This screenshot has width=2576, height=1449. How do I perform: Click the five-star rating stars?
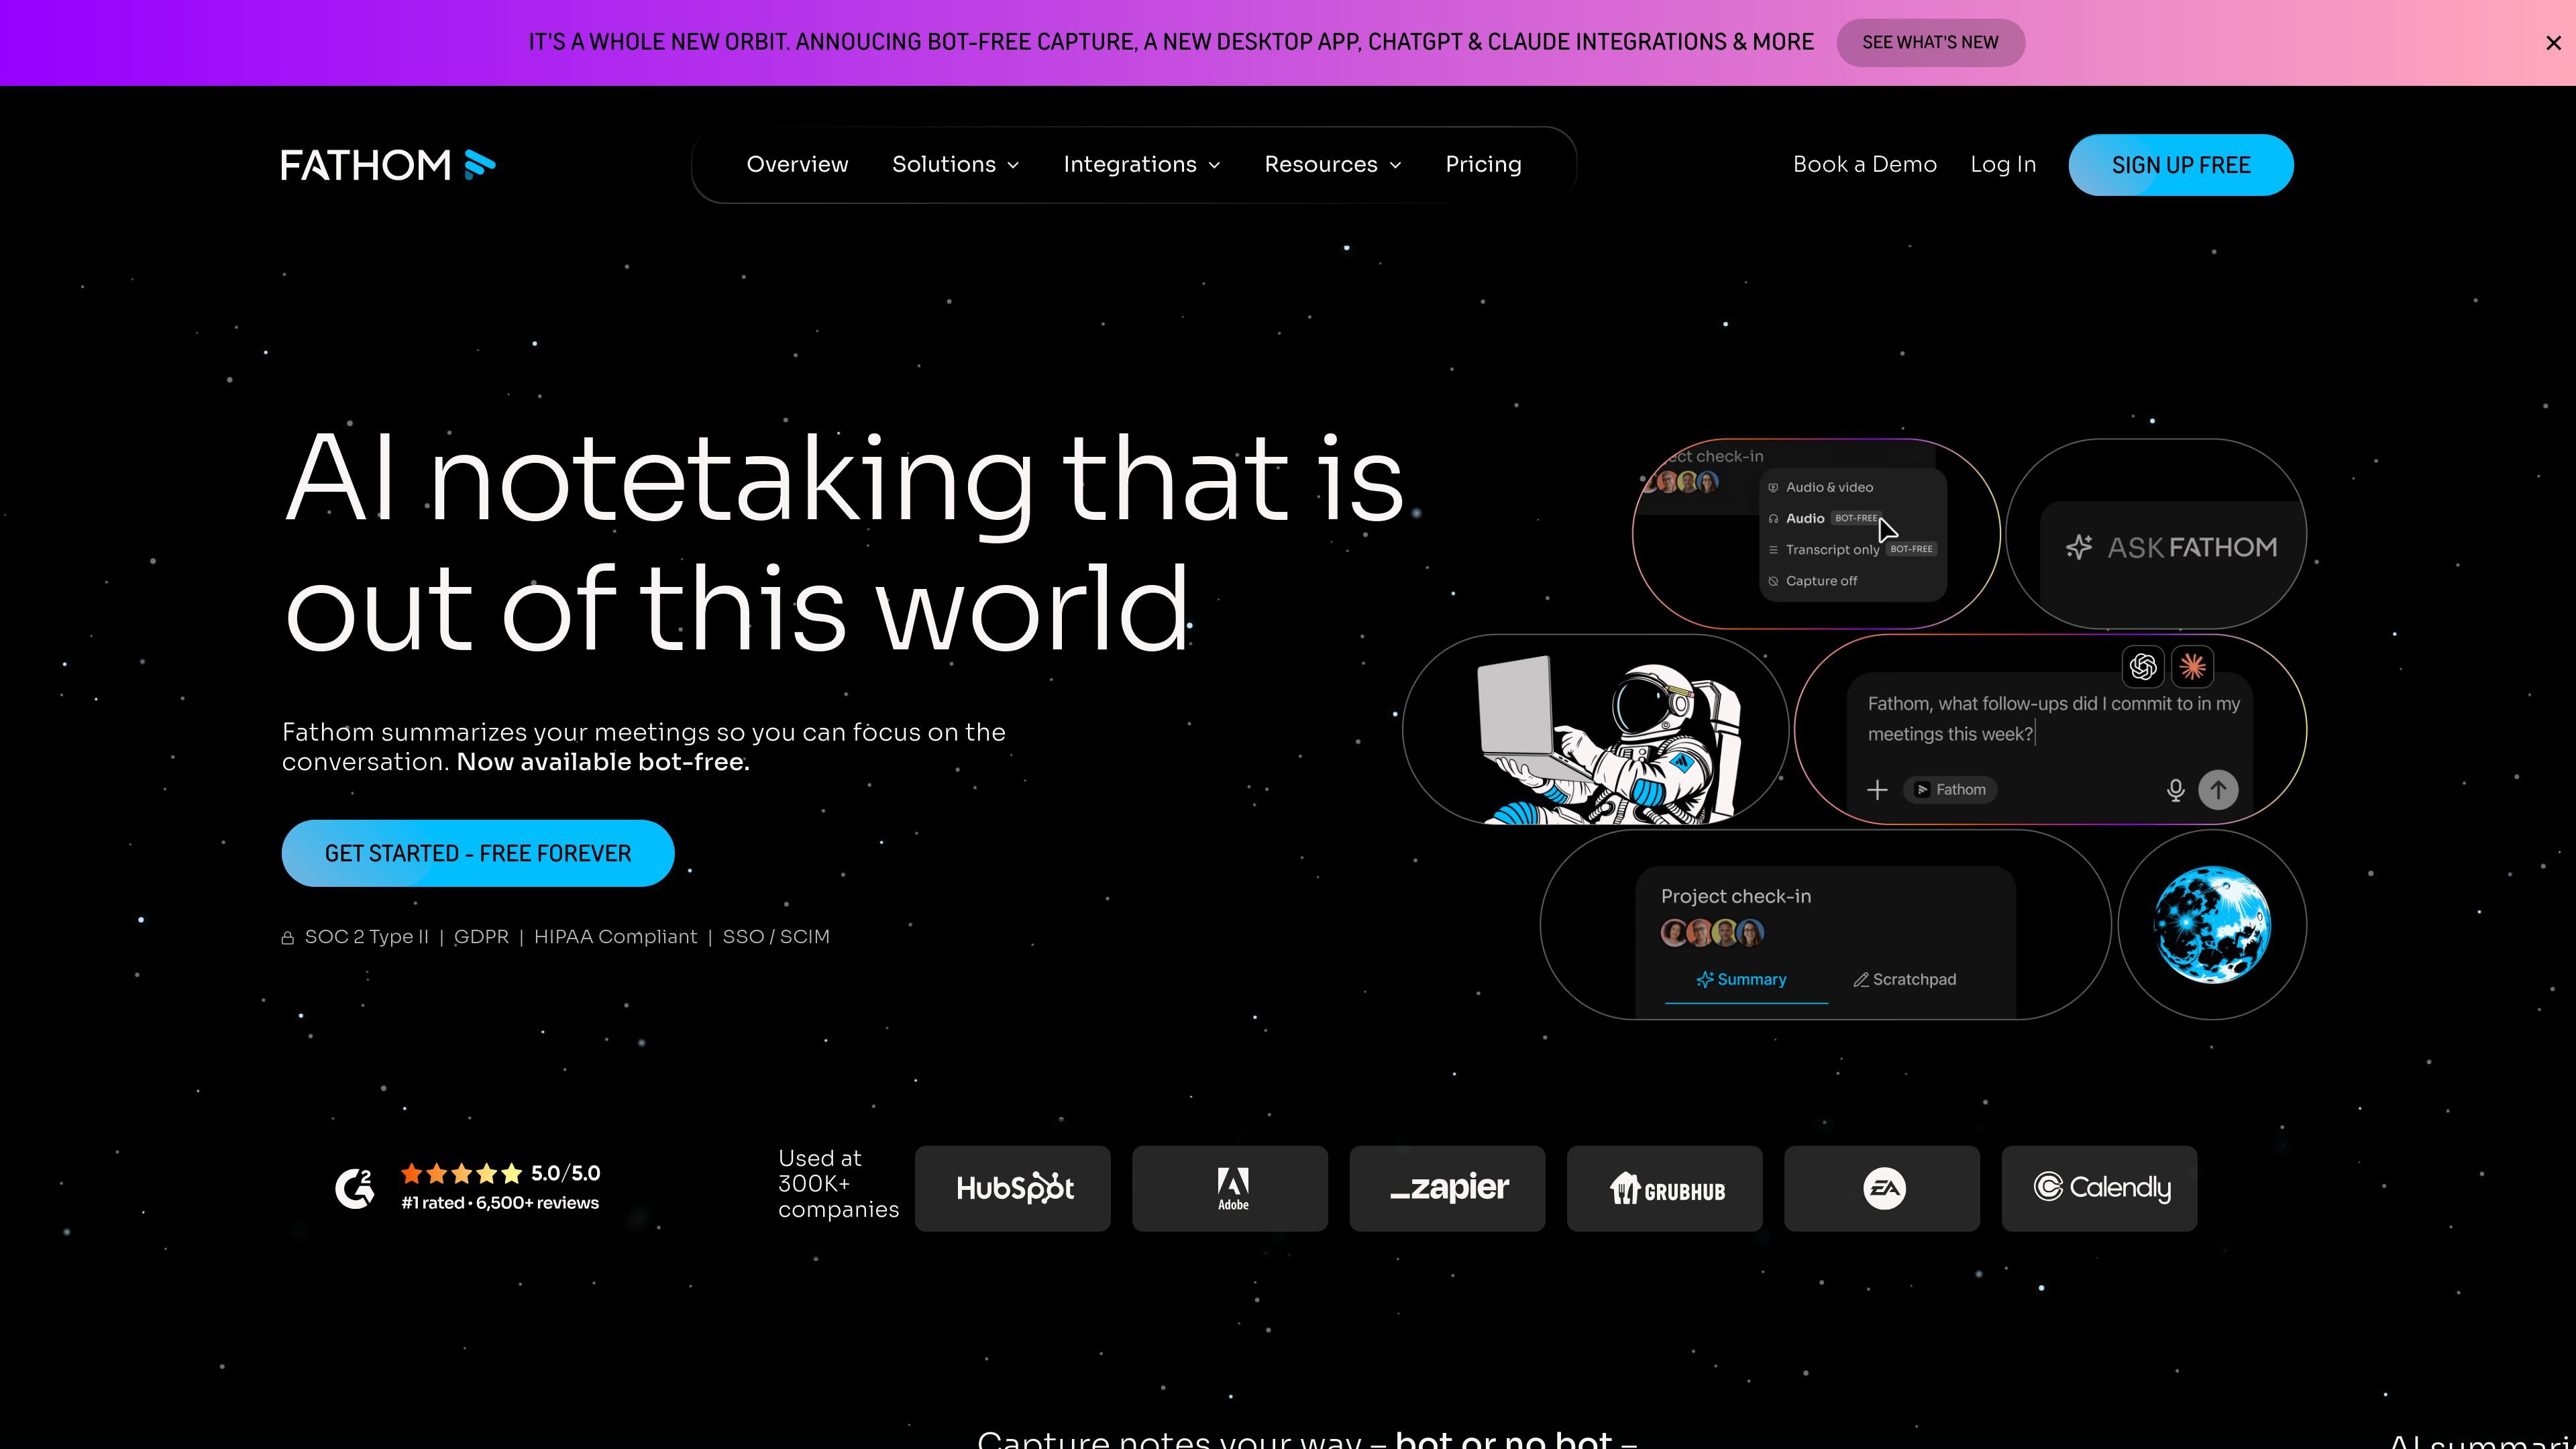(x=461, y=1173)
